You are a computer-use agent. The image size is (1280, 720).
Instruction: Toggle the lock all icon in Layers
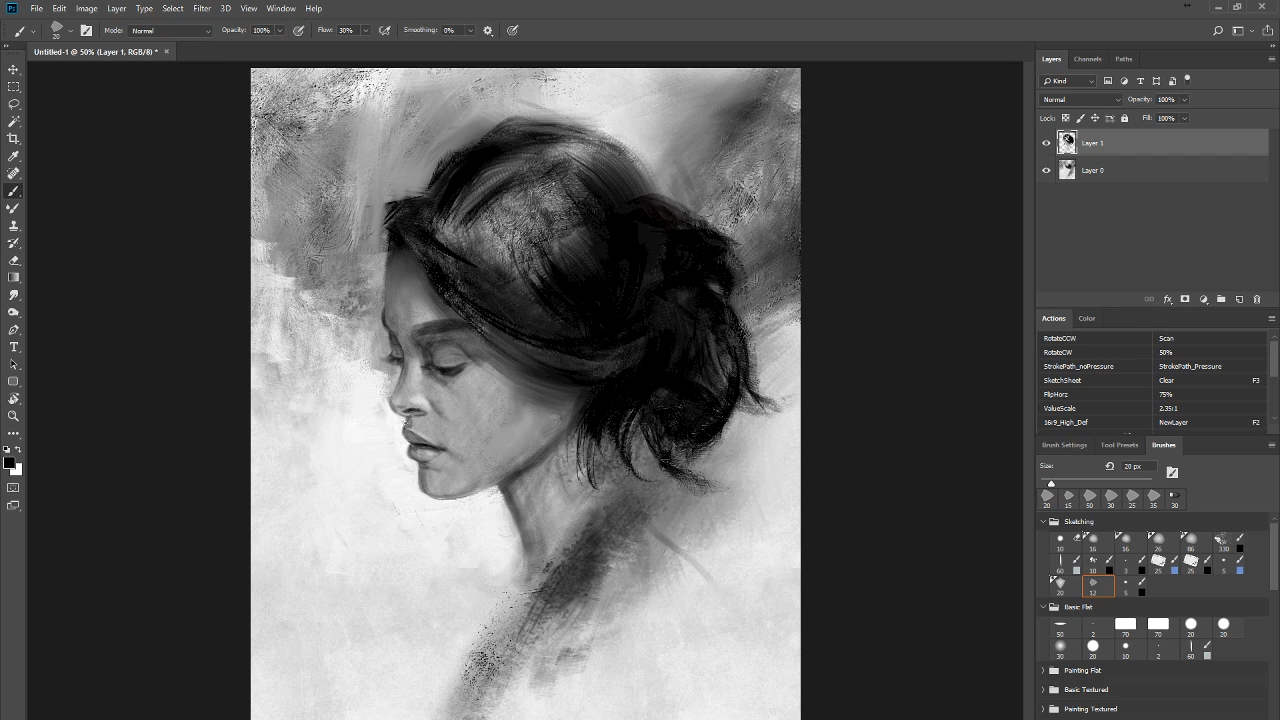(x=1124, y=118)
